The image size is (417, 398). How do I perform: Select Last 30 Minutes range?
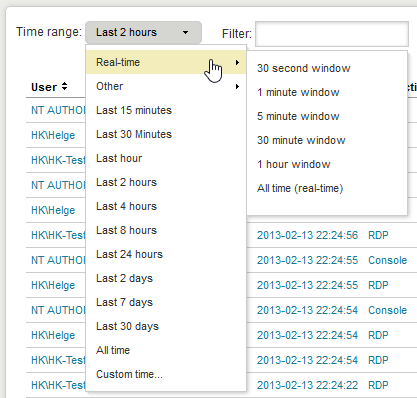coord(134,134)
